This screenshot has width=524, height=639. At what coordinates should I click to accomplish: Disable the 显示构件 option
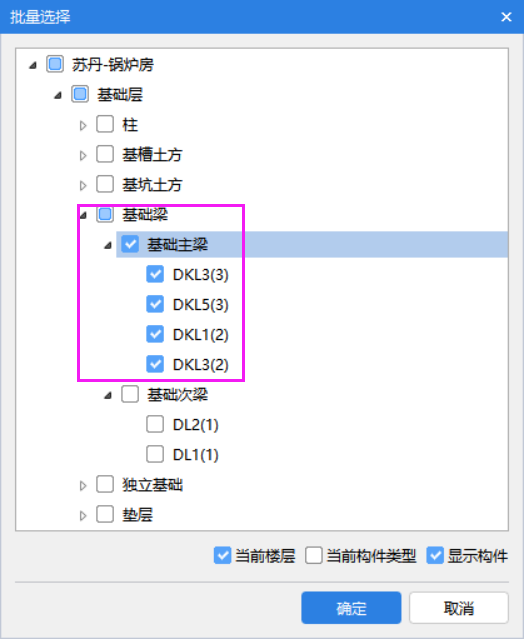435,556
